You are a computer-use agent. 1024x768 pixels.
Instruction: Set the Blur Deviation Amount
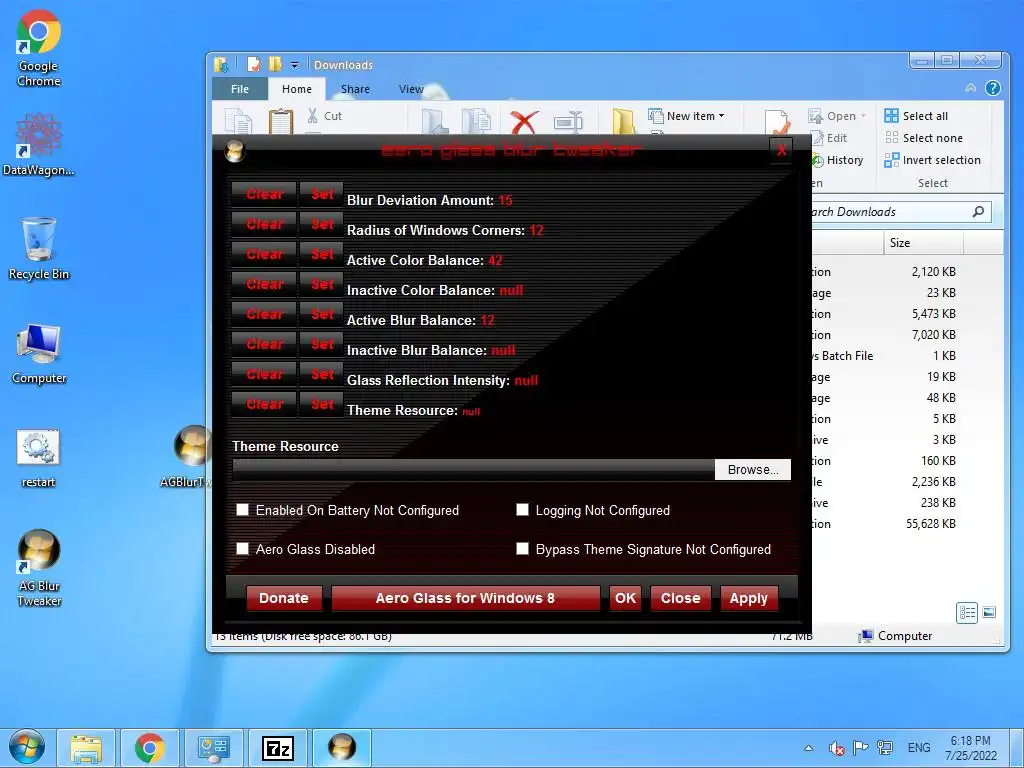(321, 194)
